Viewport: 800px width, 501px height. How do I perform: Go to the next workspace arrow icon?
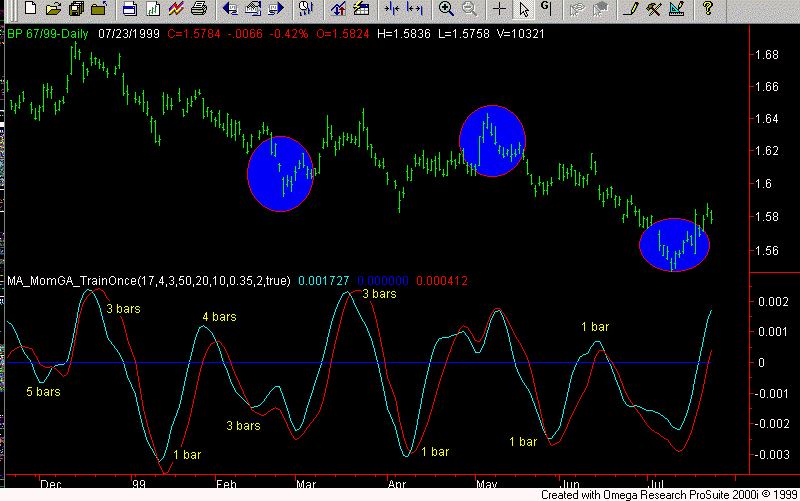(276, 8)
